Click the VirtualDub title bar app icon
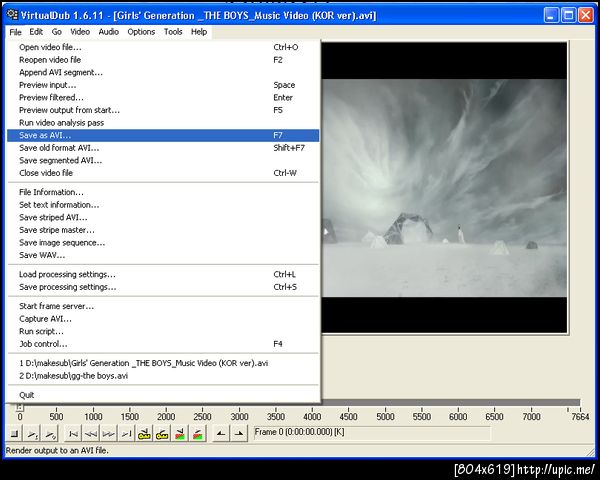 (x=12, y=15)
